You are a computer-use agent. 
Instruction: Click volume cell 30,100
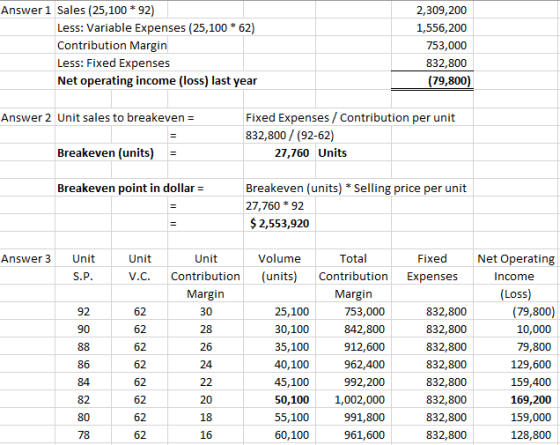292,329
